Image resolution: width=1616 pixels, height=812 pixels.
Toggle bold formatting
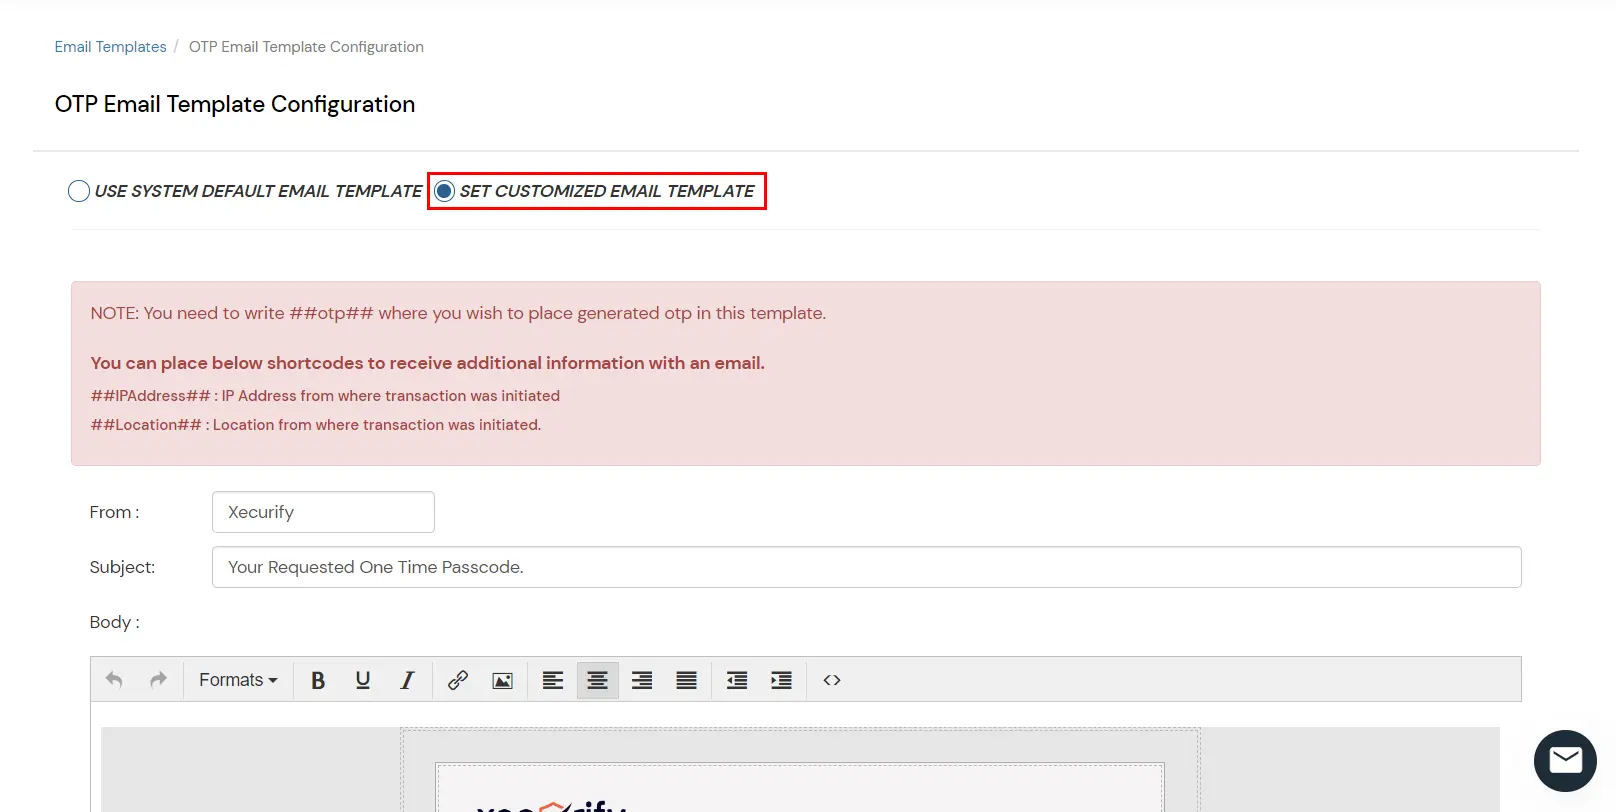pos(318,680)
